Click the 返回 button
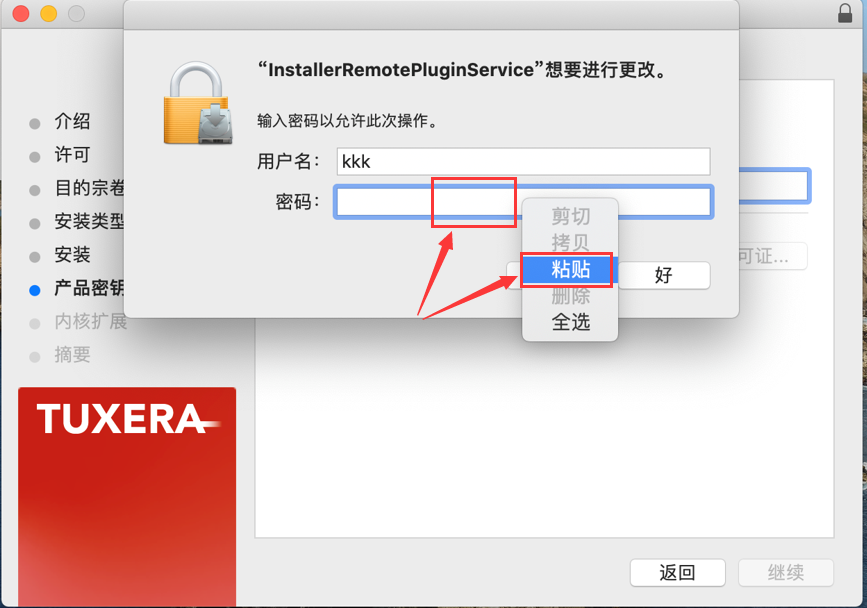The image size is (867, 608). tap(677, 573)
